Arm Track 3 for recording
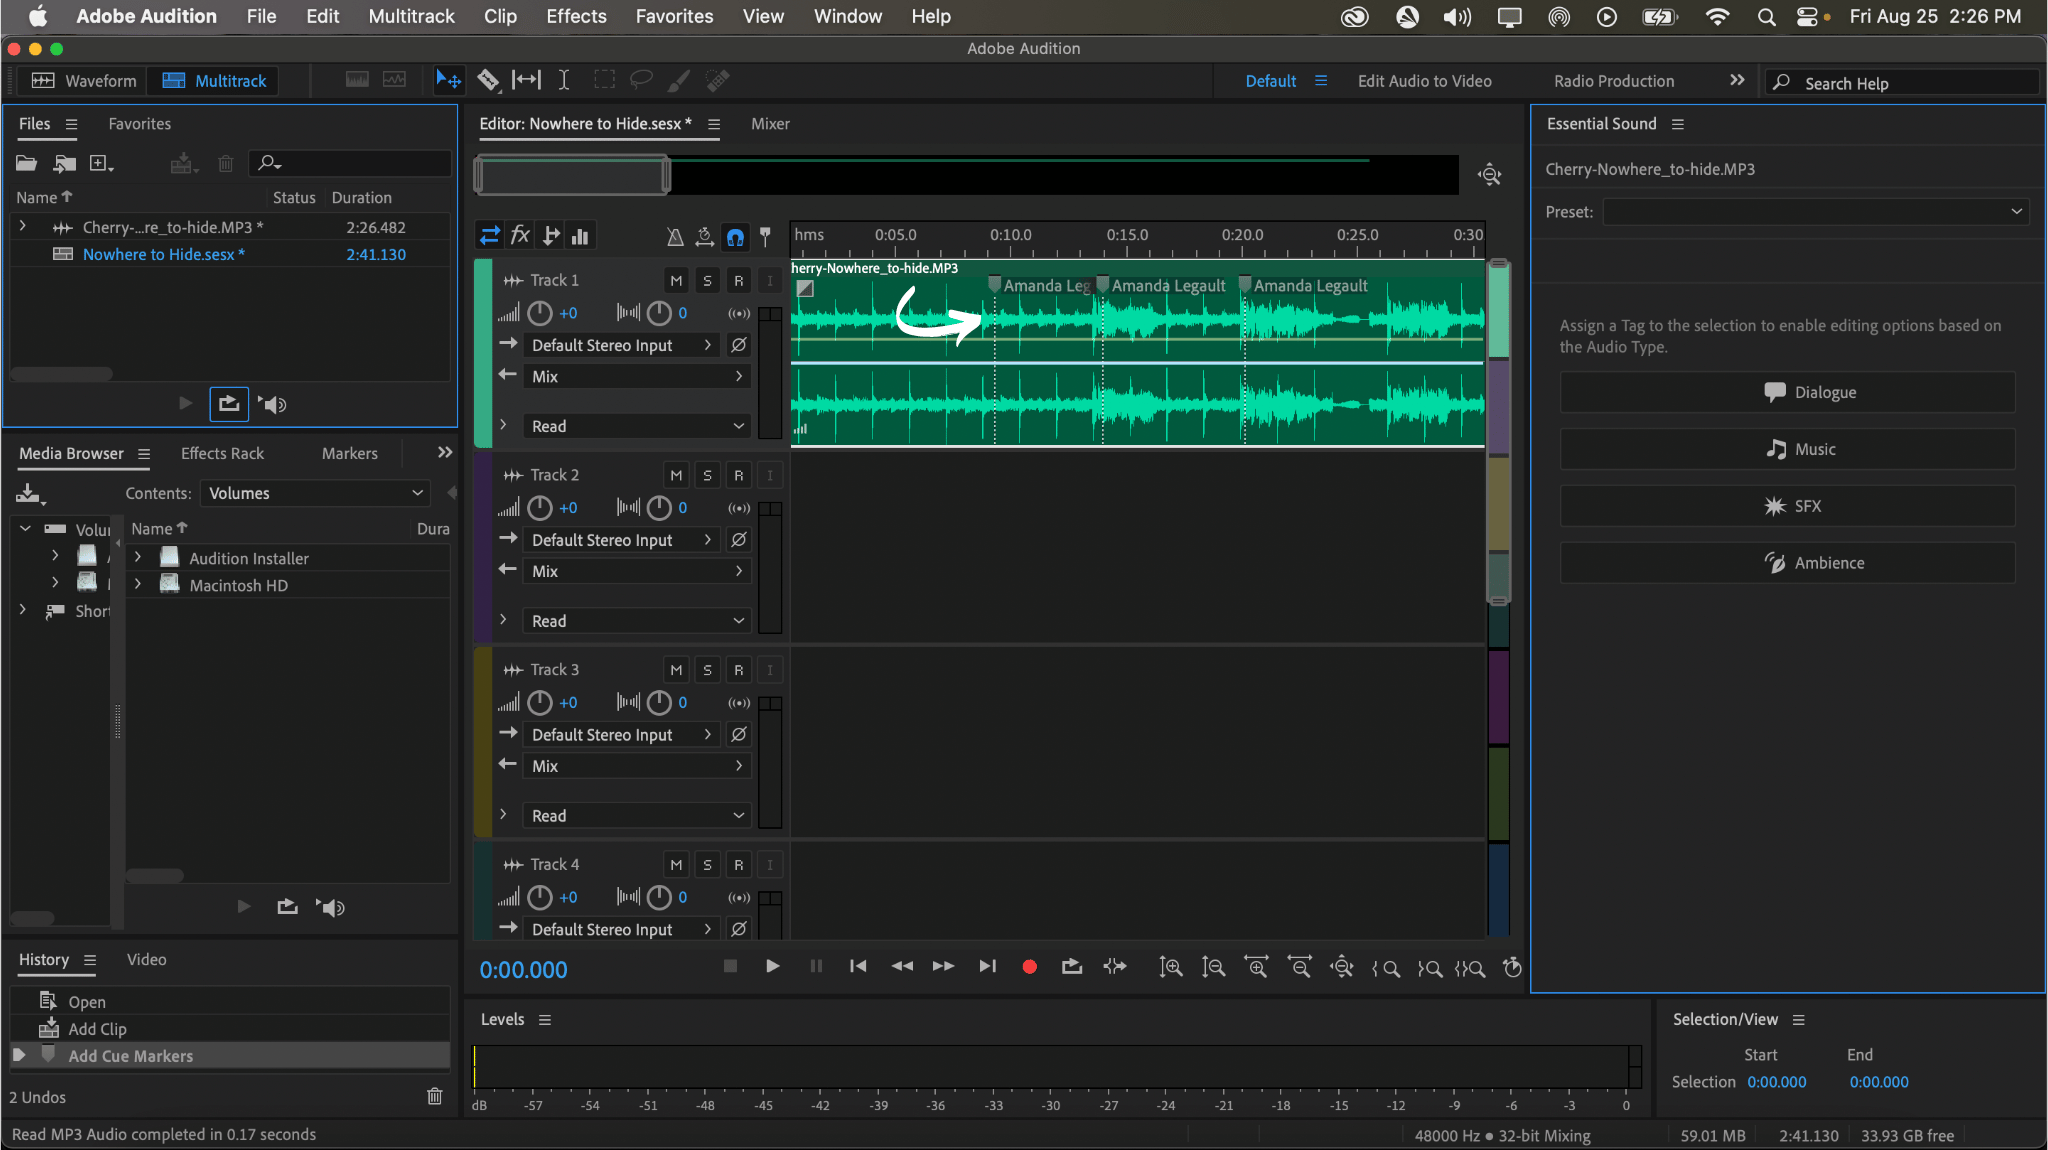 click(739, 669)
